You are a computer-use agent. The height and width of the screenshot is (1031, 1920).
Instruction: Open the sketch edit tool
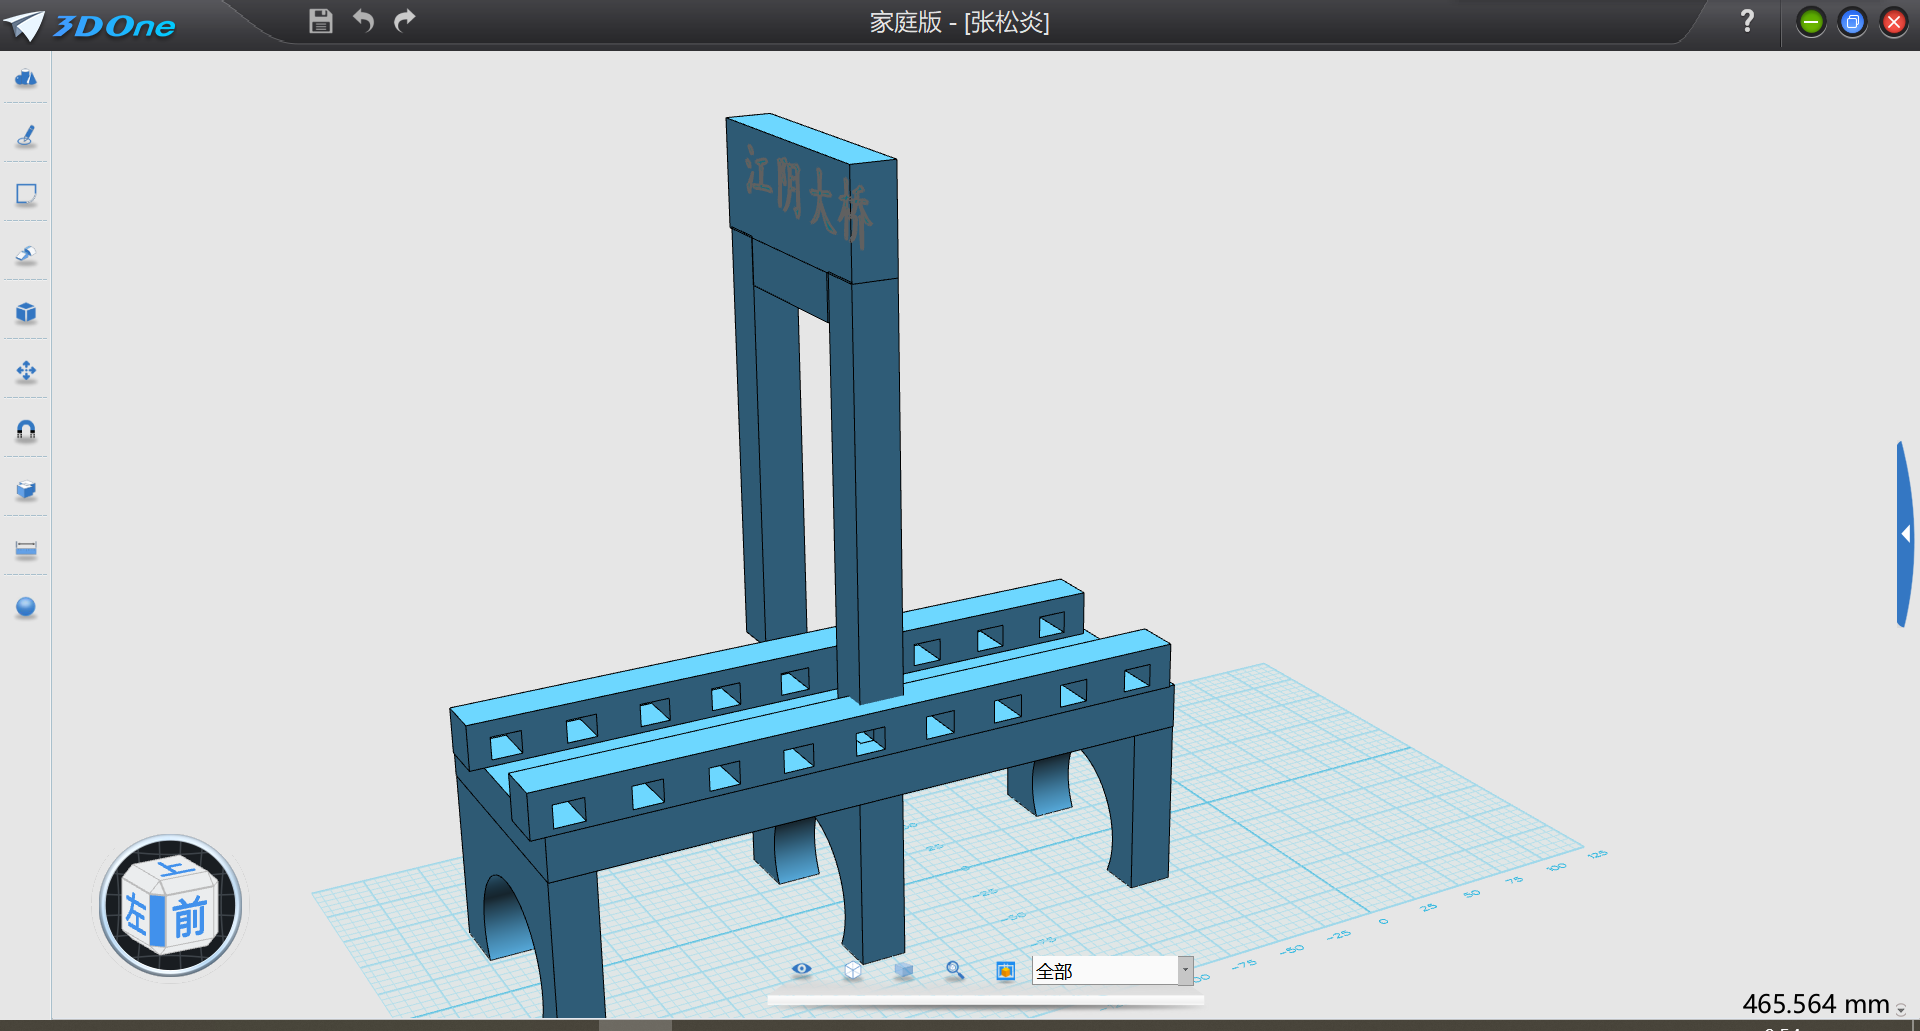(x=26, y=194)
